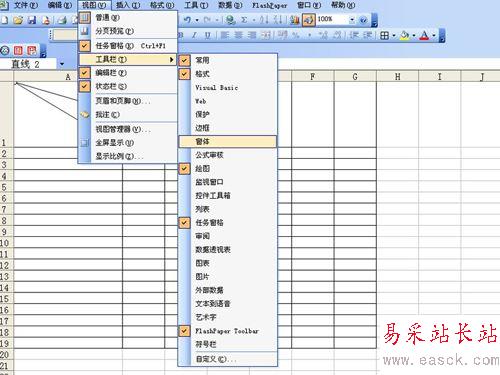Click the Decrease Indent icon
The image size is (500, 375).
[354, 35]
